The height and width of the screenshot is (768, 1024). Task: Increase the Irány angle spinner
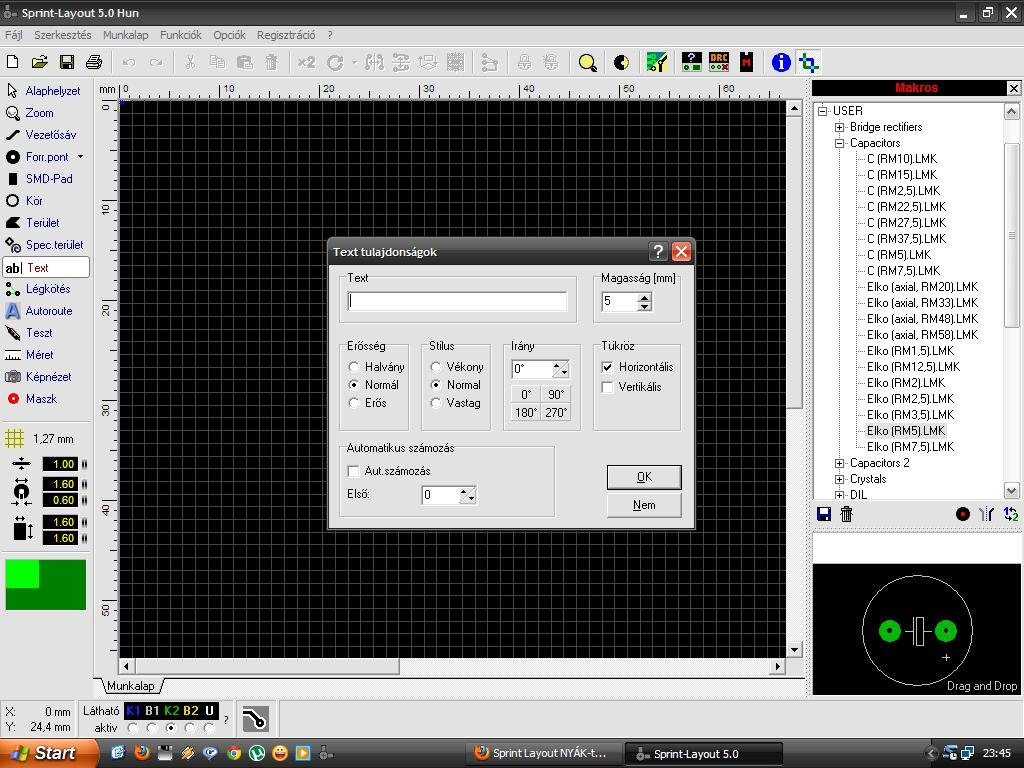(557, 366)
